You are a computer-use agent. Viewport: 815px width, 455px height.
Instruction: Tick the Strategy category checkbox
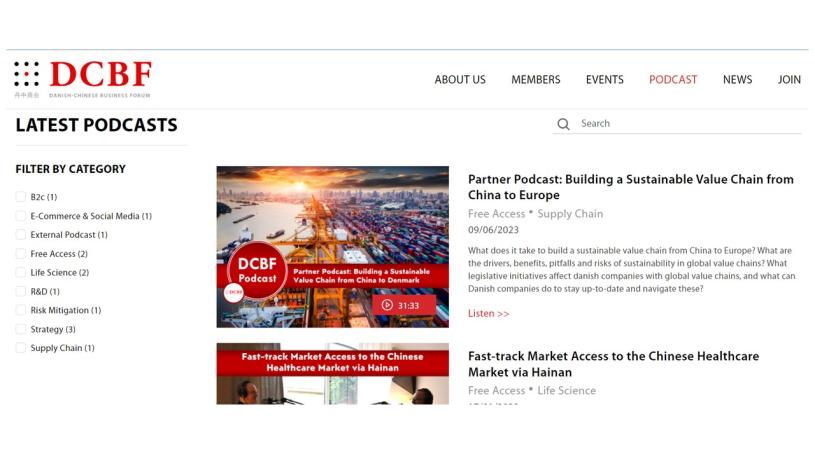coord(21,329)
